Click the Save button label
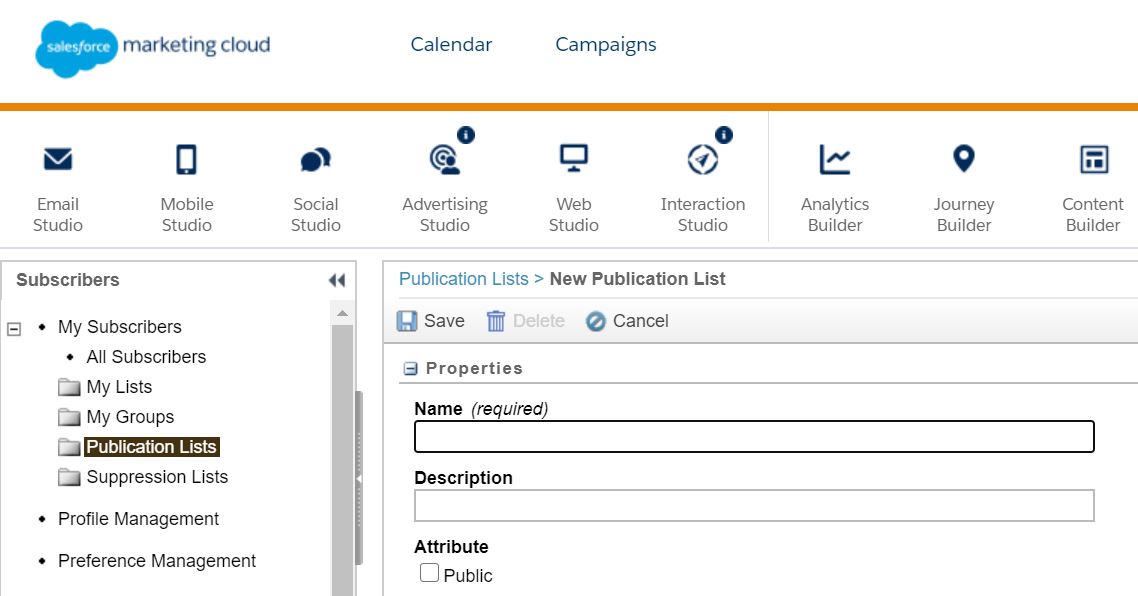 coord(444,321)
